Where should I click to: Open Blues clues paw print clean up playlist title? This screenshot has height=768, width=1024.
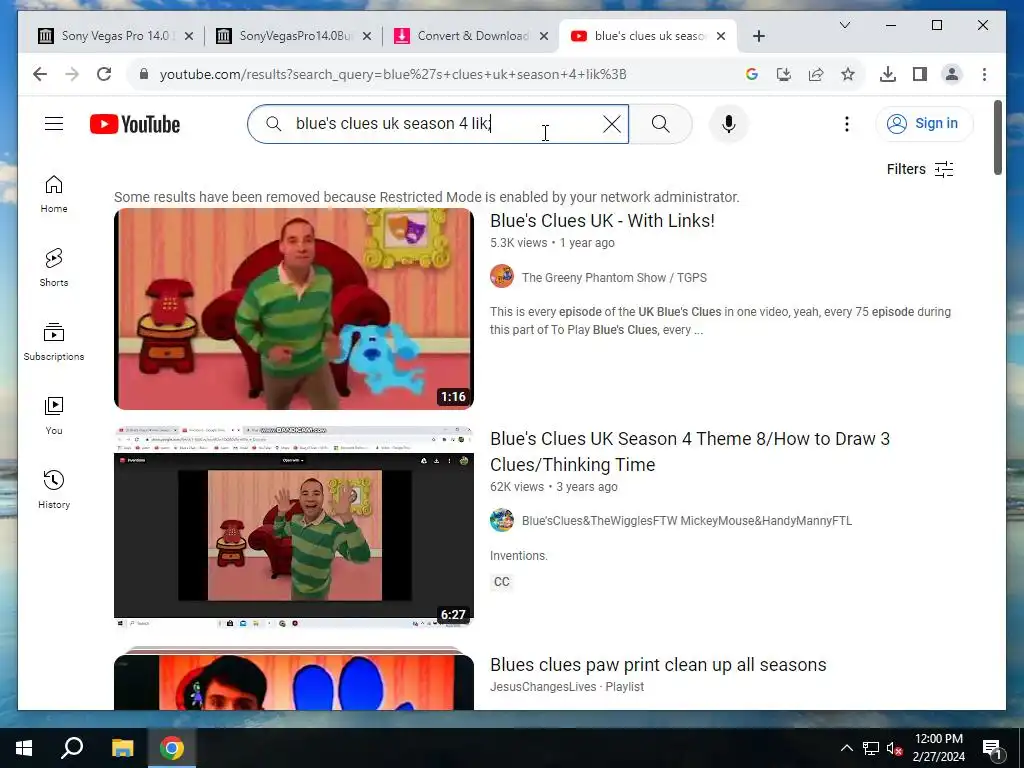658,665
